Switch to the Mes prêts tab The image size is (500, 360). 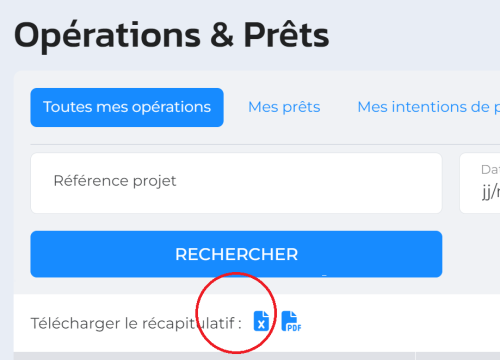(284, 107)
